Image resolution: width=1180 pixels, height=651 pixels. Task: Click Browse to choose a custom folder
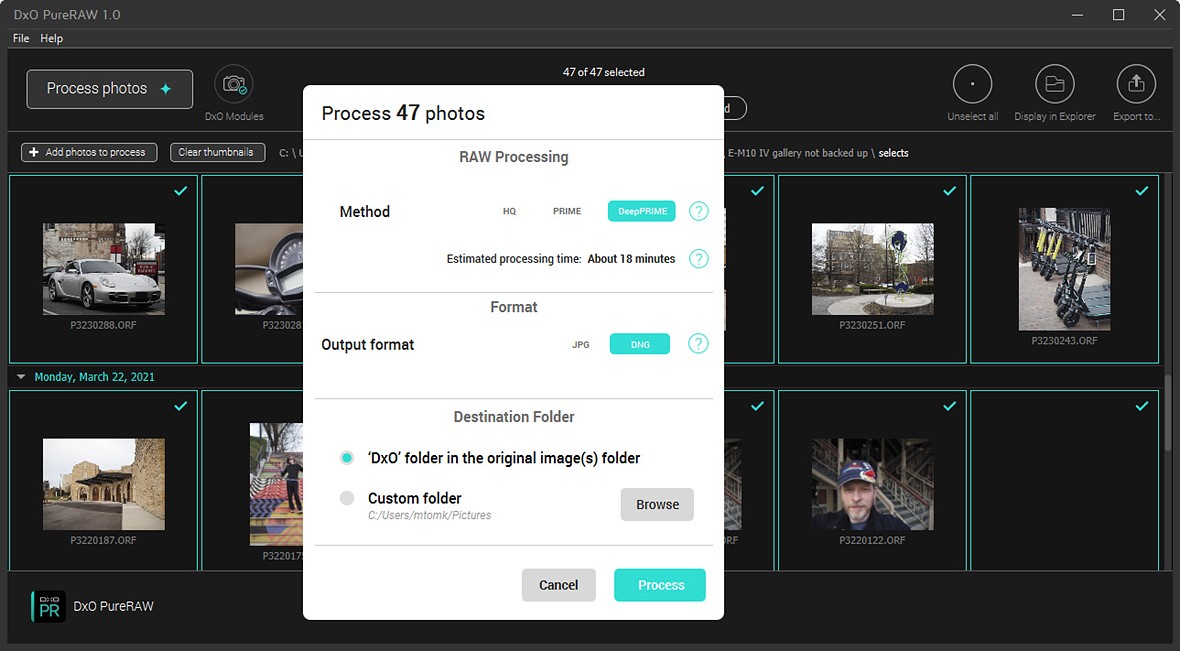pyautogui.click(x=657, y=505)
